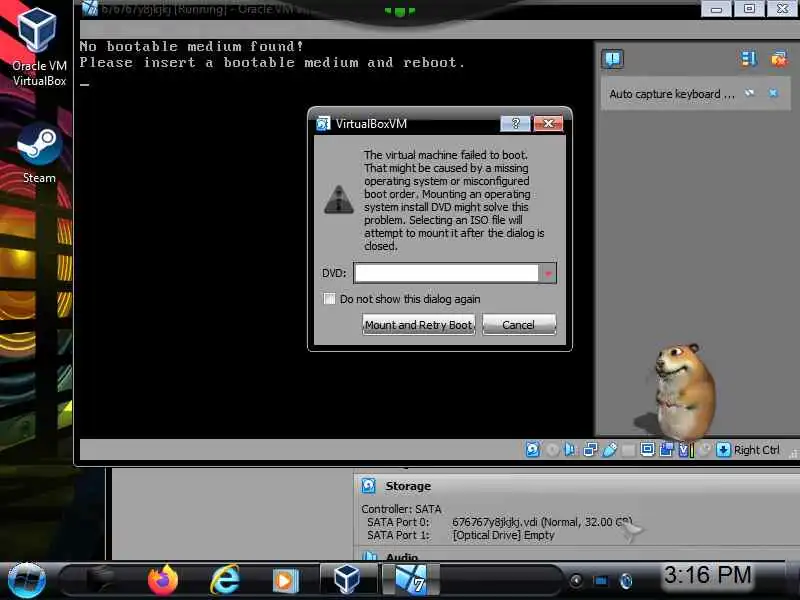800x600 pixels.
Task: Launch Internet Explorer from the taskbar
Action: (x=224, y=580)
